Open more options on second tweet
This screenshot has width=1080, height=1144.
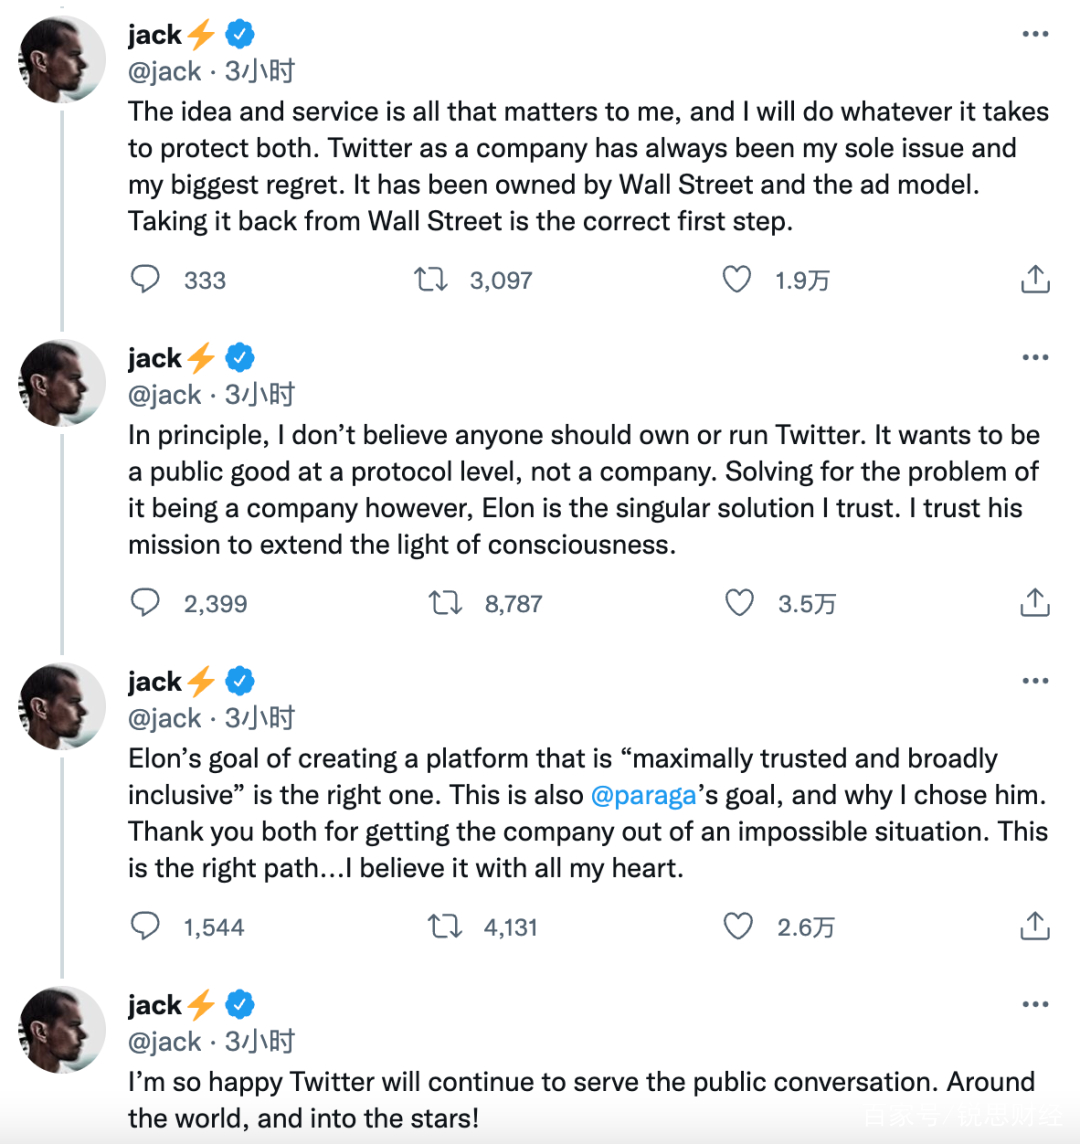pos(1035,358)
